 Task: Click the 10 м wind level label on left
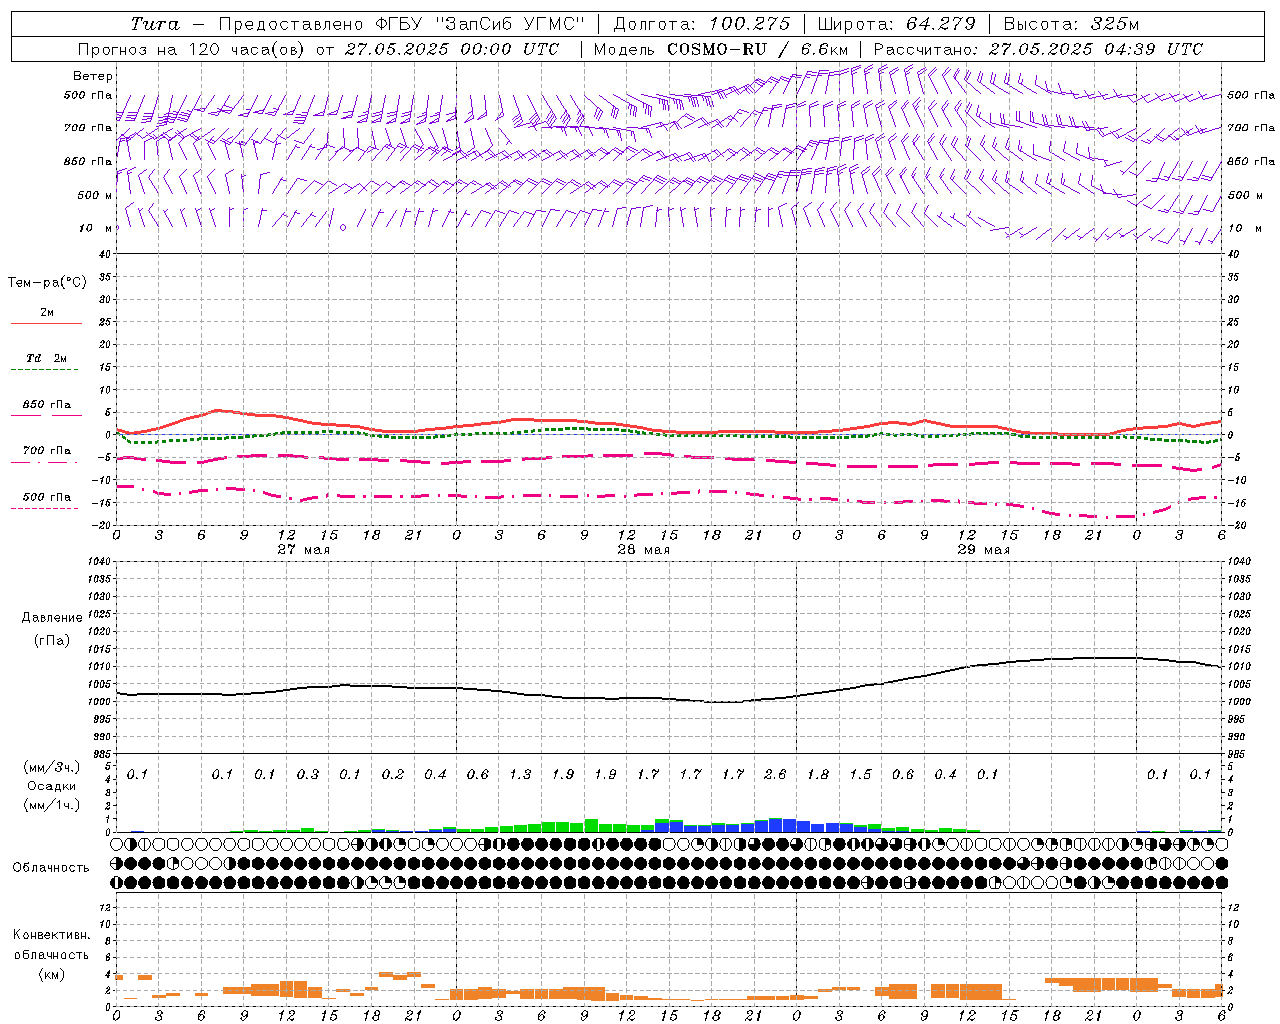96,228
